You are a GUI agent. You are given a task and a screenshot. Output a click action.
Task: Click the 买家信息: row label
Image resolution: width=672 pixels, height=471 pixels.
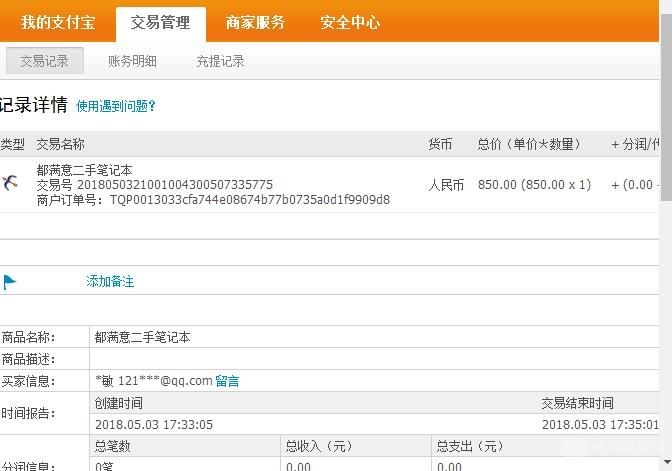(28, 381)
